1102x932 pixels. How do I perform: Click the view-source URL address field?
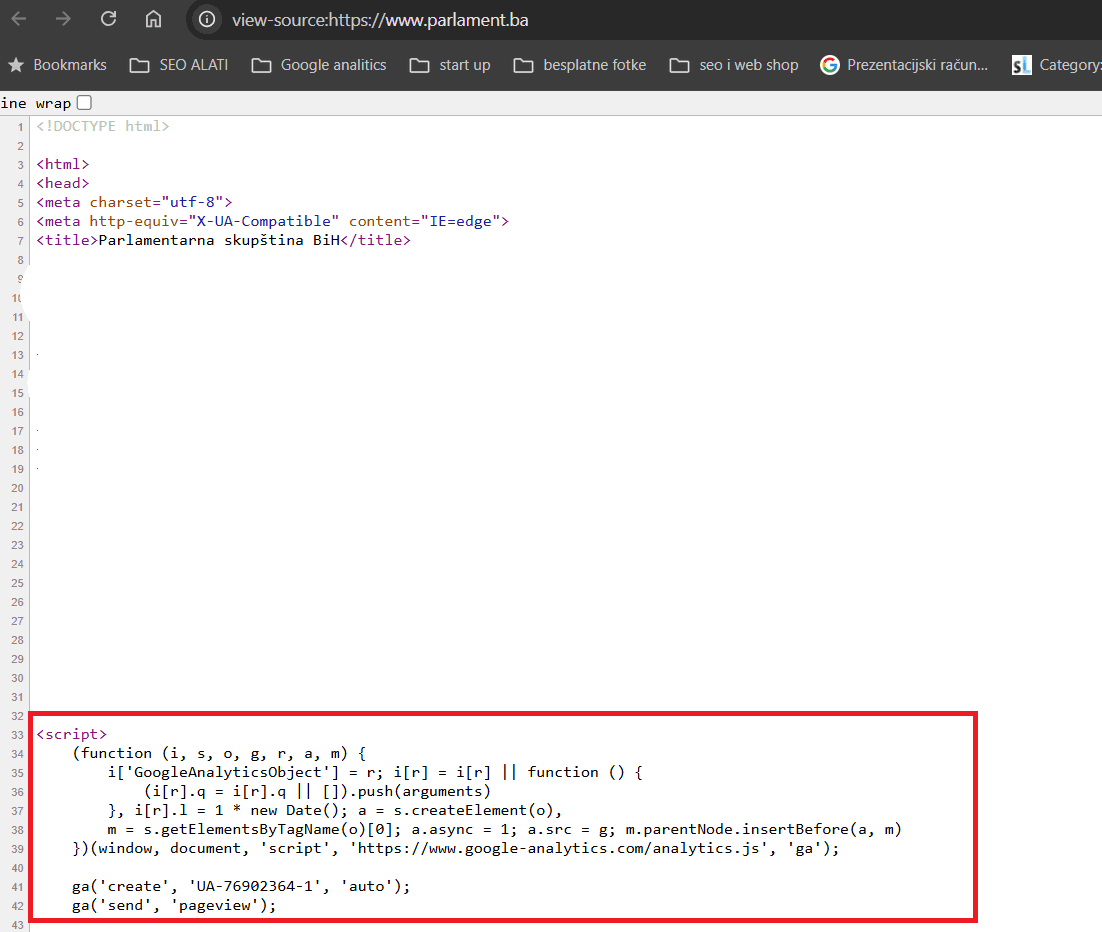click(380, 20)
